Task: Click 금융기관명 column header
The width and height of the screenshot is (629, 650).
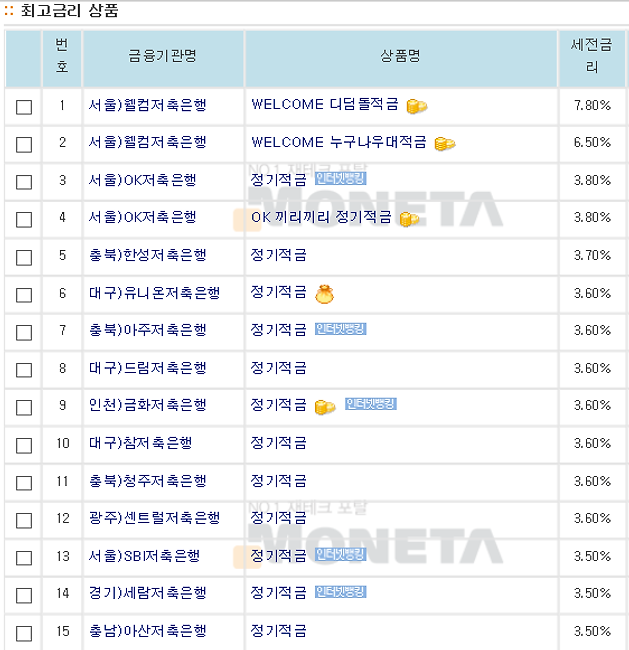Action: point(163,56)
